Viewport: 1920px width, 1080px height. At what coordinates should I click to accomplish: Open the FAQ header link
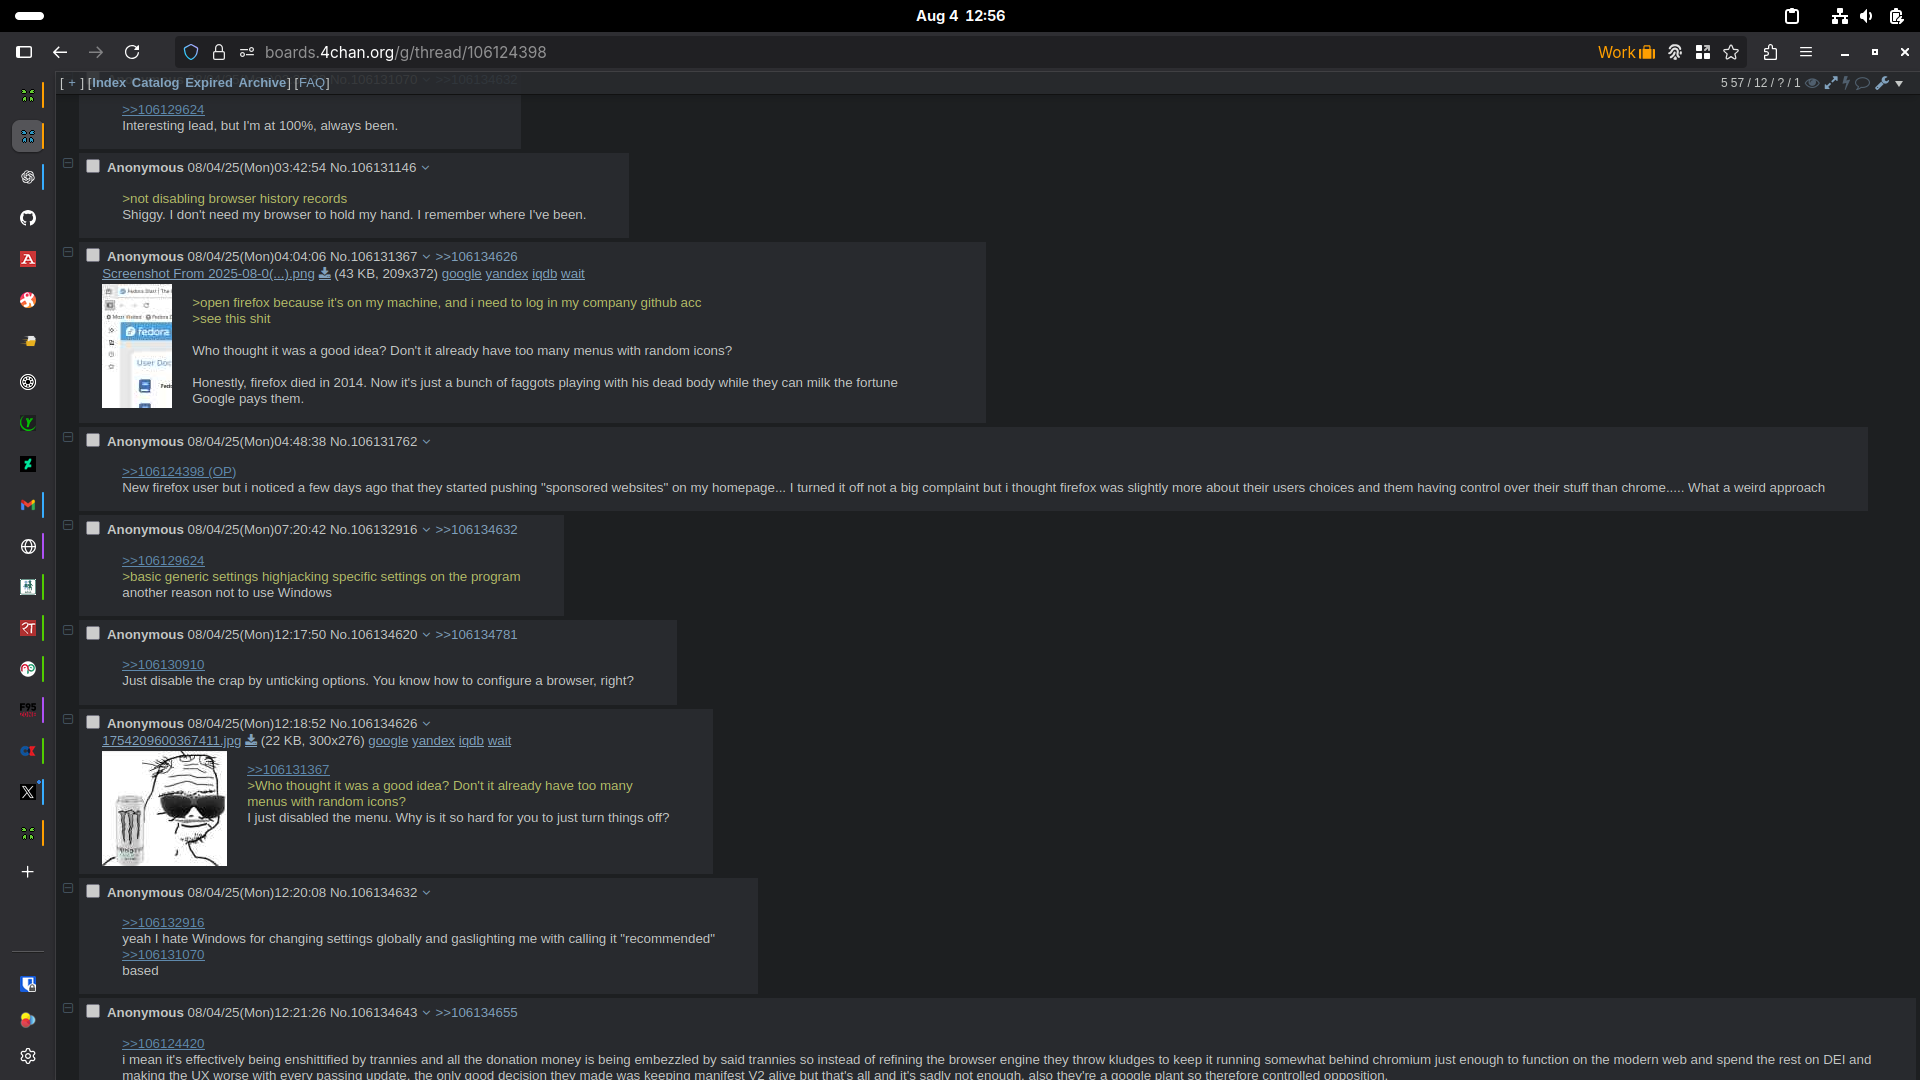312,83
